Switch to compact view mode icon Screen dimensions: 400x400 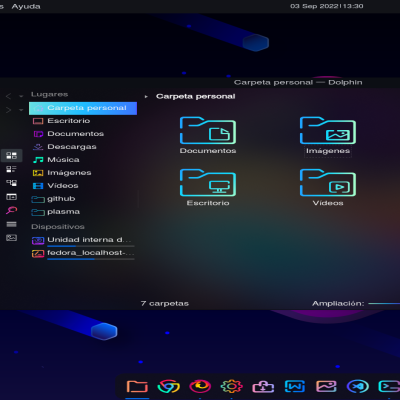coord(11,169)
